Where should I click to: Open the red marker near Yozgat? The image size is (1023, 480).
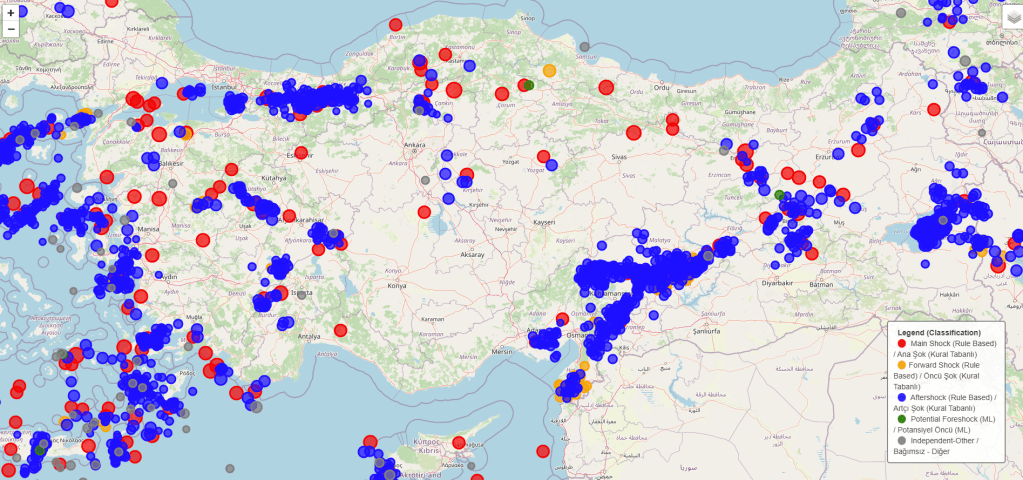543,157
